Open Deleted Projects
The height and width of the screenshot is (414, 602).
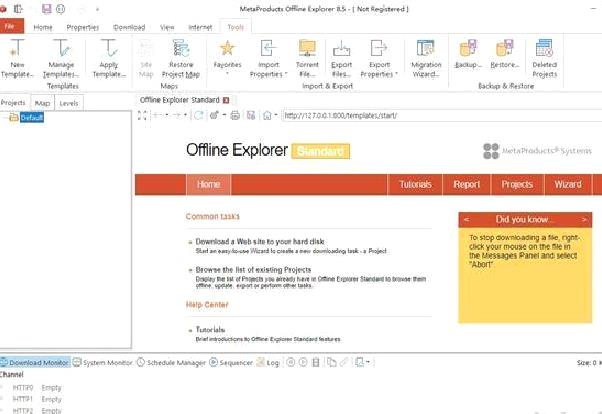click(544, 58)
